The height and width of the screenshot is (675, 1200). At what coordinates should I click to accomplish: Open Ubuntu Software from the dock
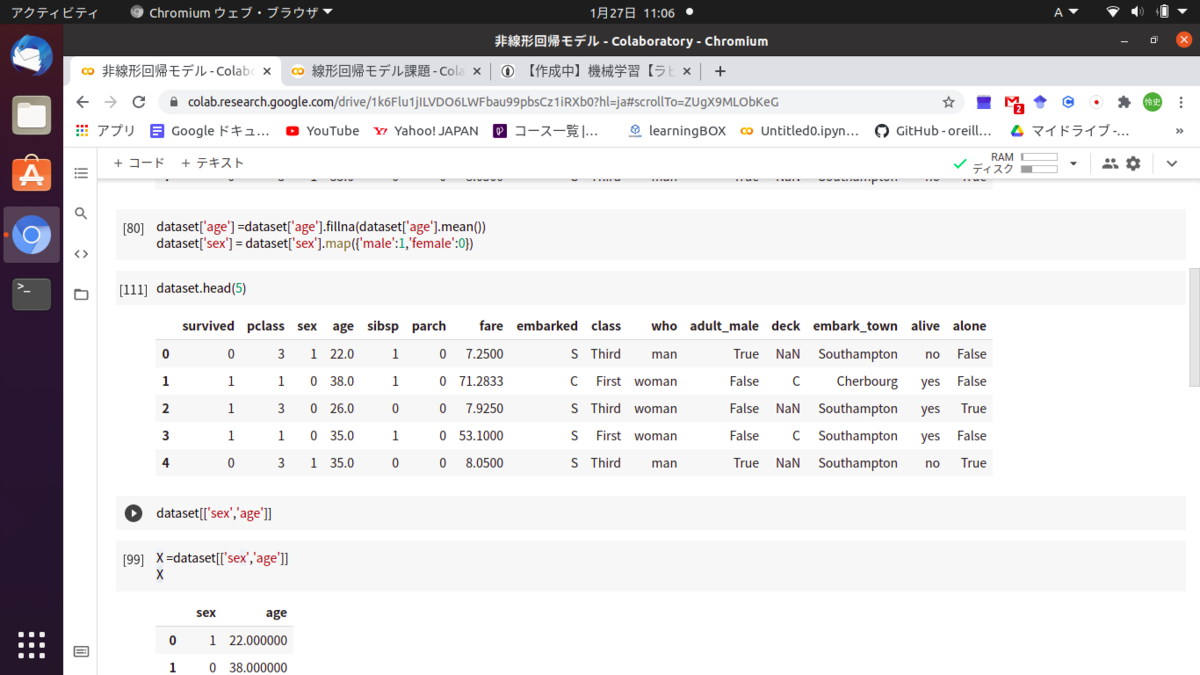31,175
